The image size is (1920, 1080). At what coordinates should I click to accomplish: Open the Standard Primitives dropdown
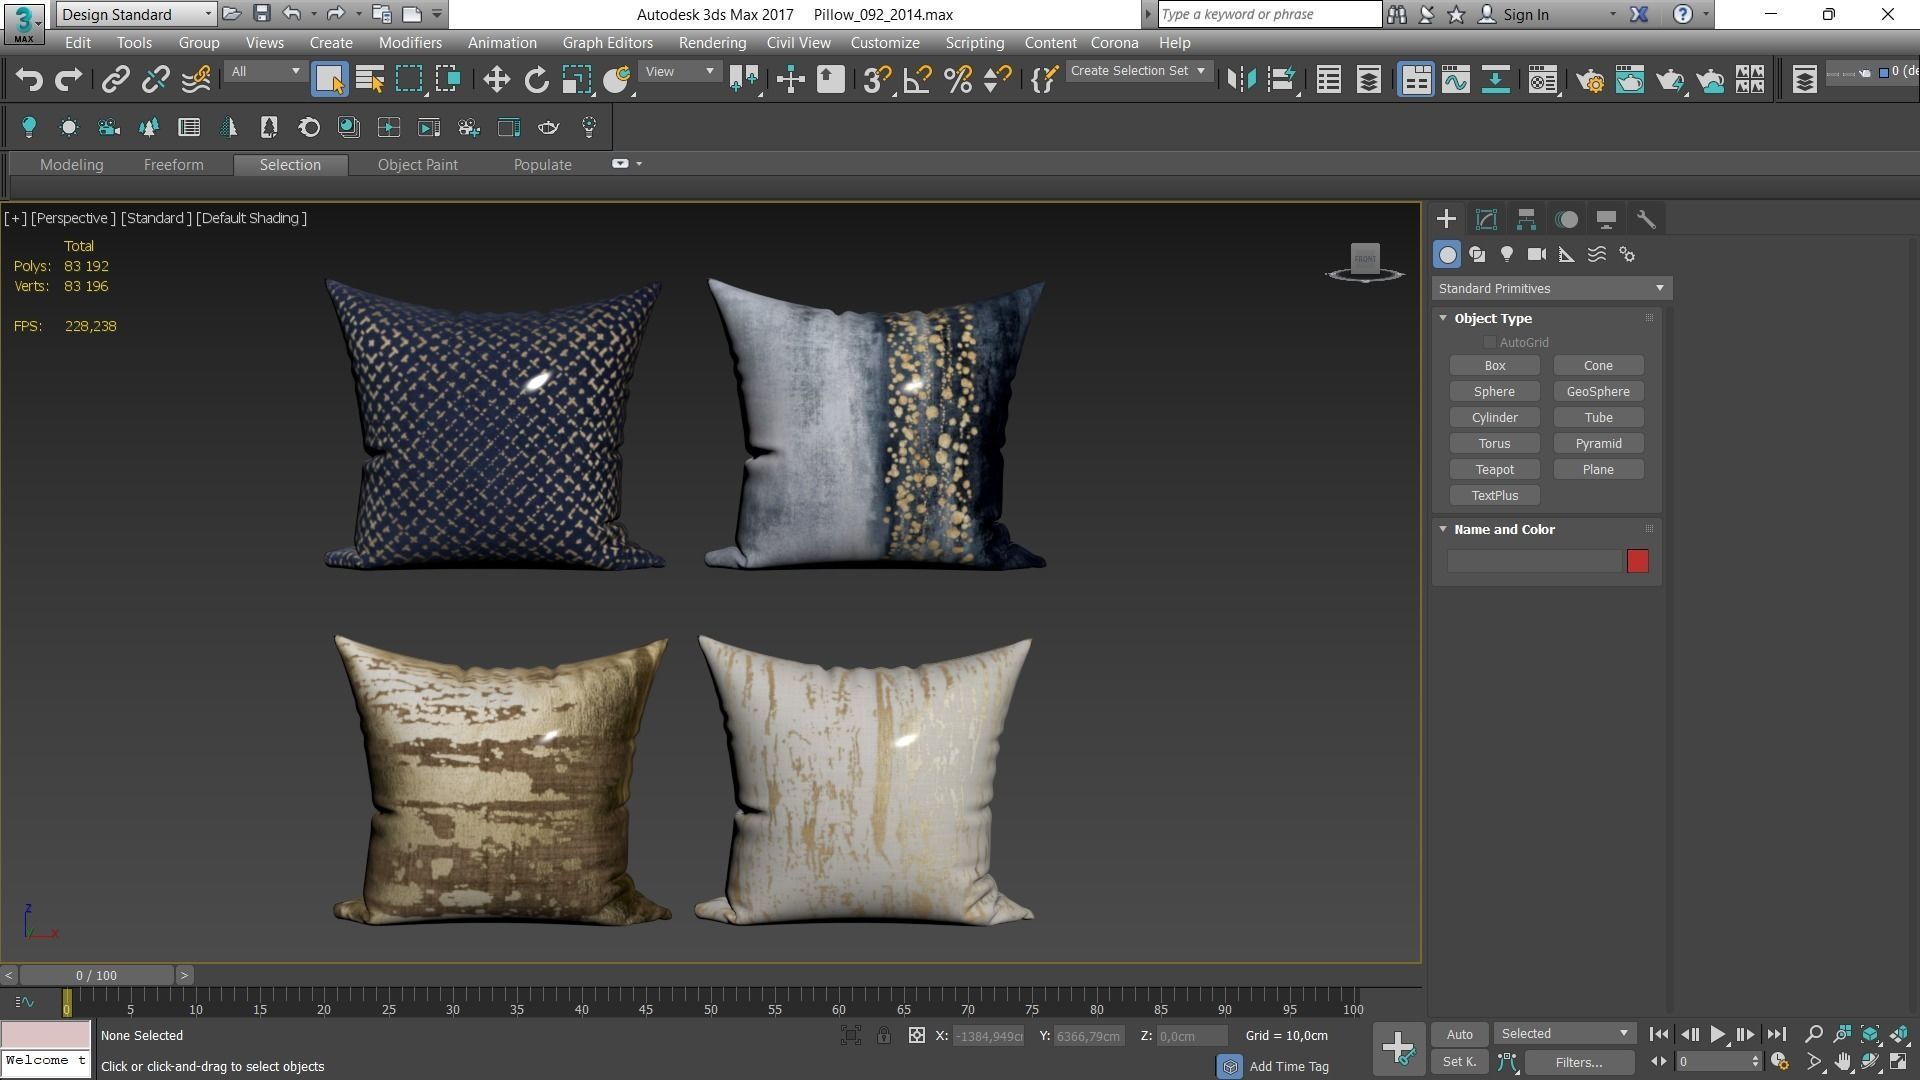pyautogui.click(x=1551, y=288)
